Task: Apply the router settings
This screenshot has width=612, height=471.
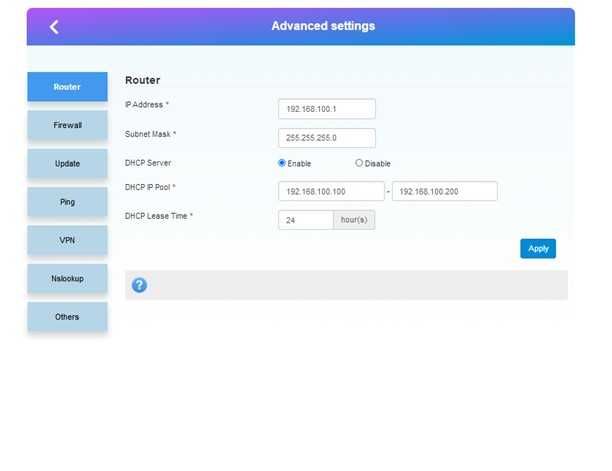Action: tap(538, 249)
